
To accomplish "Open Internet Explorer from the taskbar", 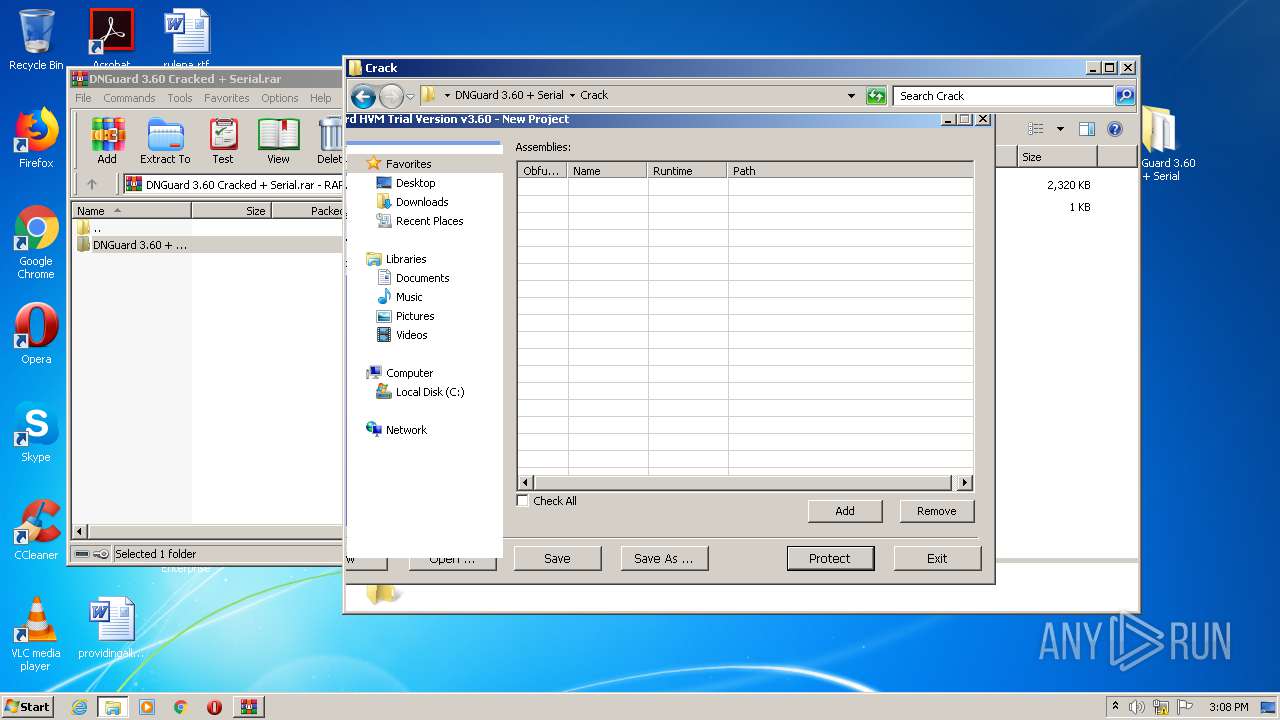I will coord(79,707).
